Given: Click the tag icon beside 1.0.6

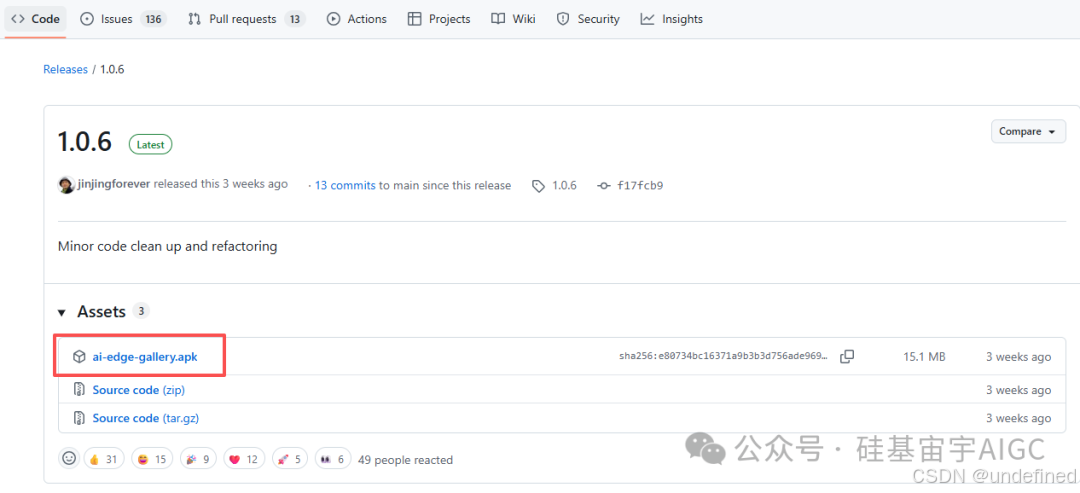Looking at the screenshot, I should click(x=539, y=186).
